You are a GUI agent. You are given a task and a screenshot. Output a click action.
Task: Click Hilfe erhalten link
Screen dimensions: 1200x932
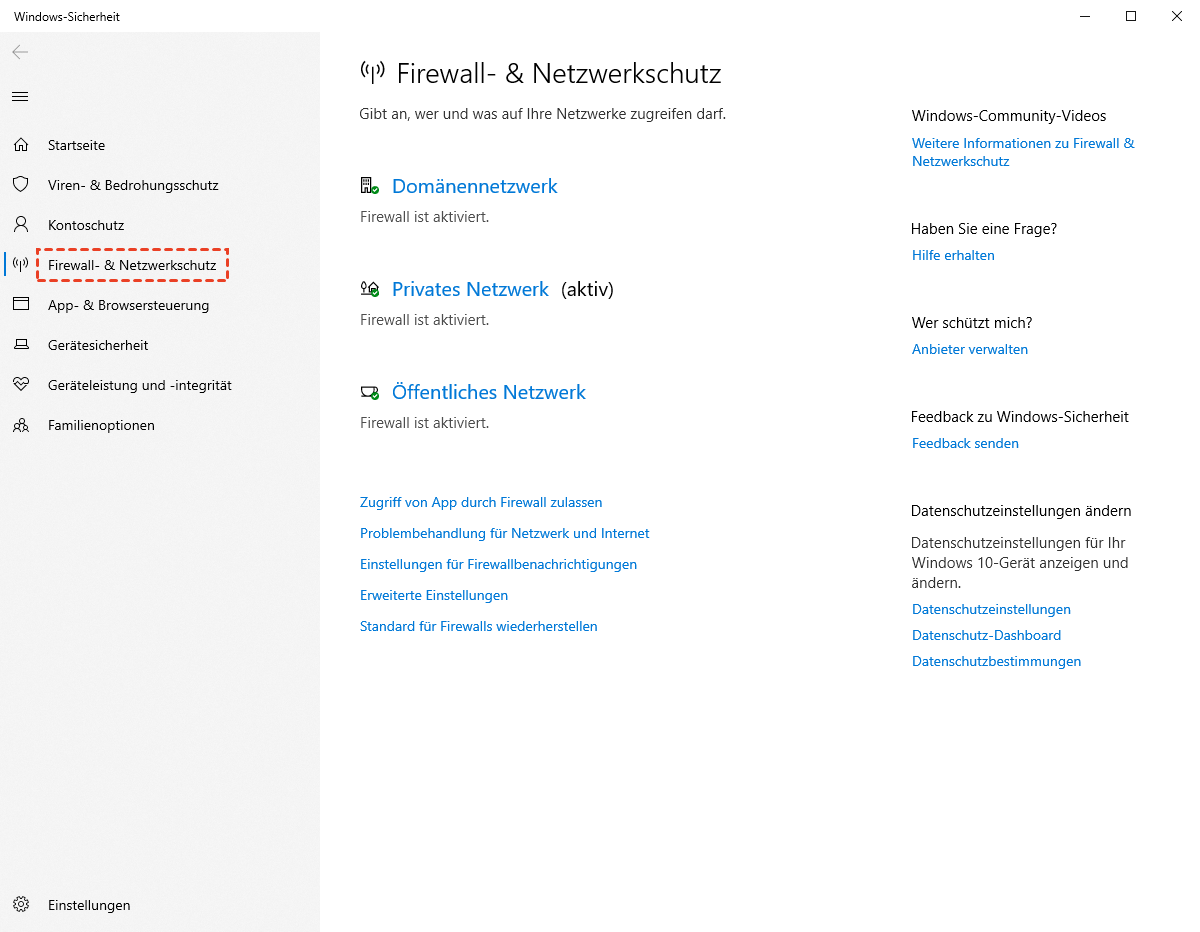click(x=953, y=255)
